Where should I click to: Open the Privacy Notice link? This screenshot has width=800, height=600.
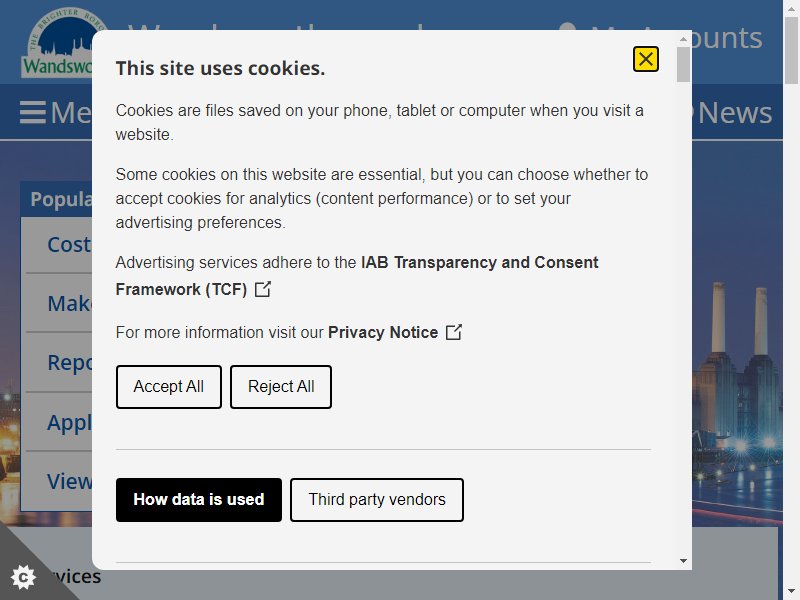383,333
